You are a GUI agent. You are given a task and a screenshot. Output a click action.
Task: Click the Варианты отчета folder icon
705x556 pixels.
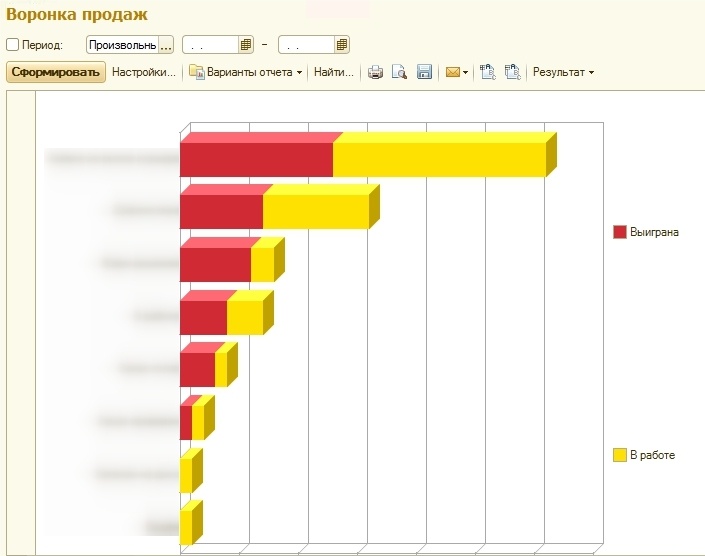[196, 72]
